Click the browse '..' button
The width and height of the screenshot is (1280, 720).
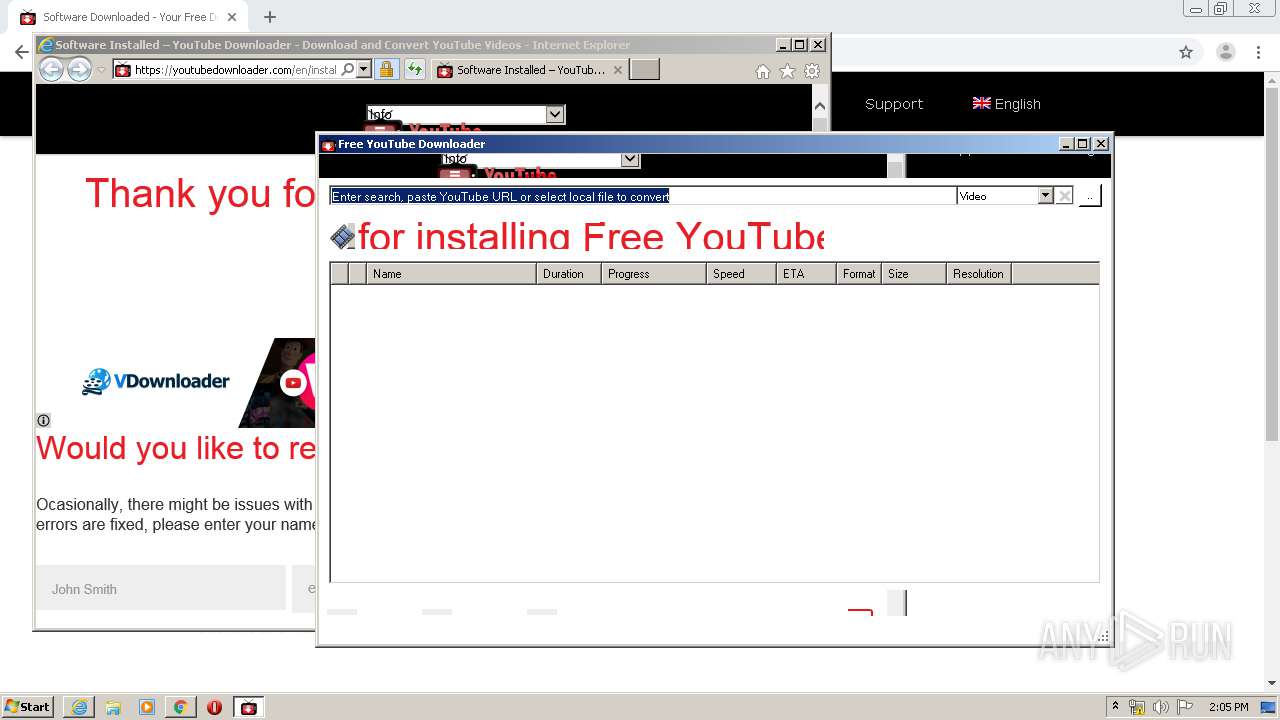click(x=1090, y=196)
